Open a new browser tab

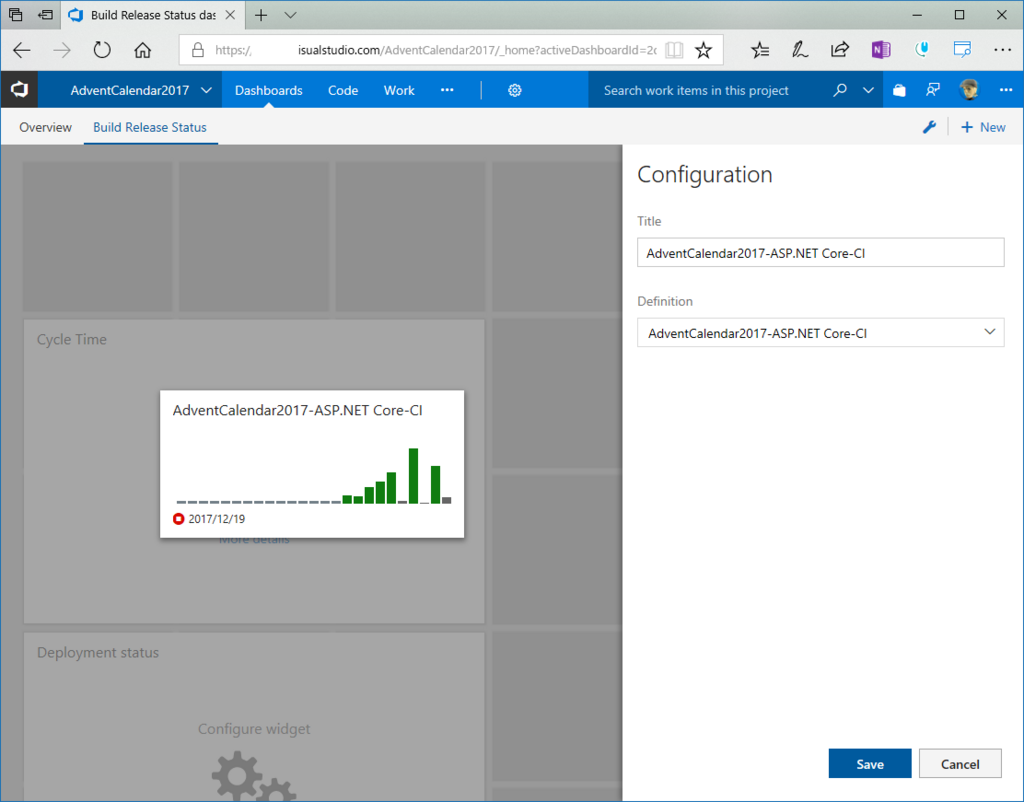coord(261,15)
